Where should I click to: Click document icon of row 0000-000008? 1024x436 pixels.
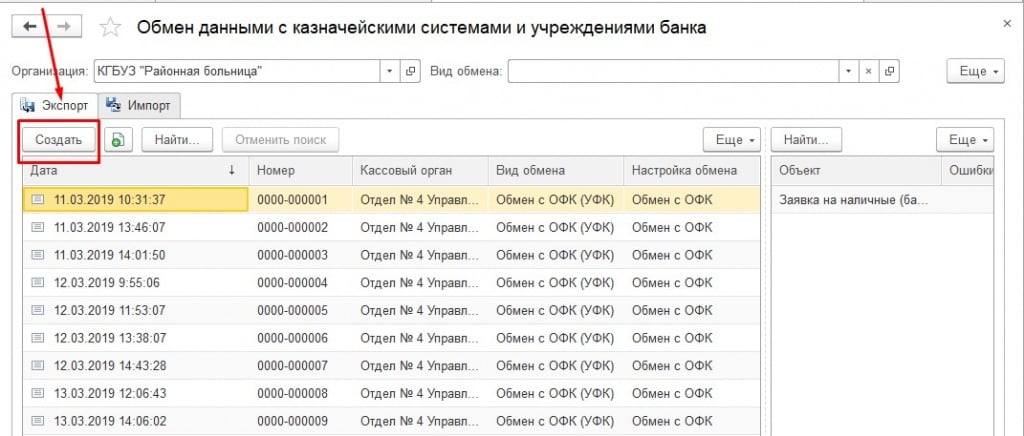[x=38, y=394]
